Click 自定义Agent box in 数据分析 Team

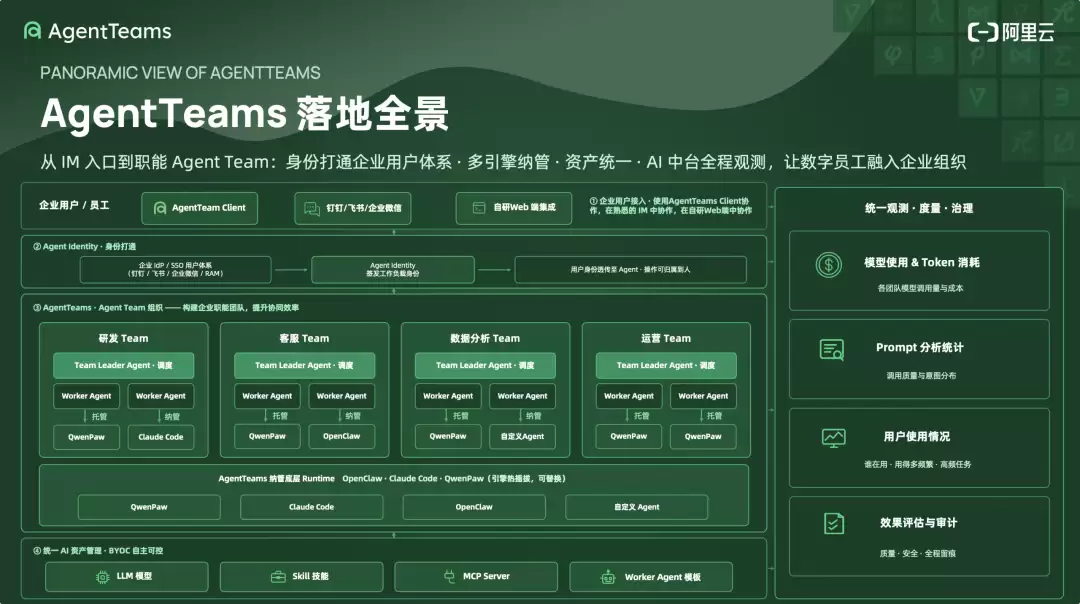(x=522, y=436)
